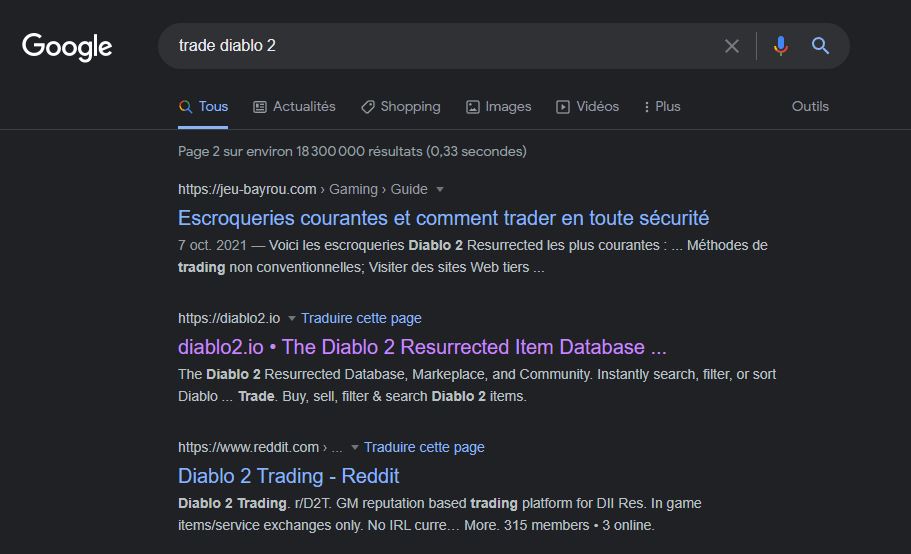This screenshot has width=911, height=554.
Task: Click inside the search text field
Action: [x=440, y=46]
